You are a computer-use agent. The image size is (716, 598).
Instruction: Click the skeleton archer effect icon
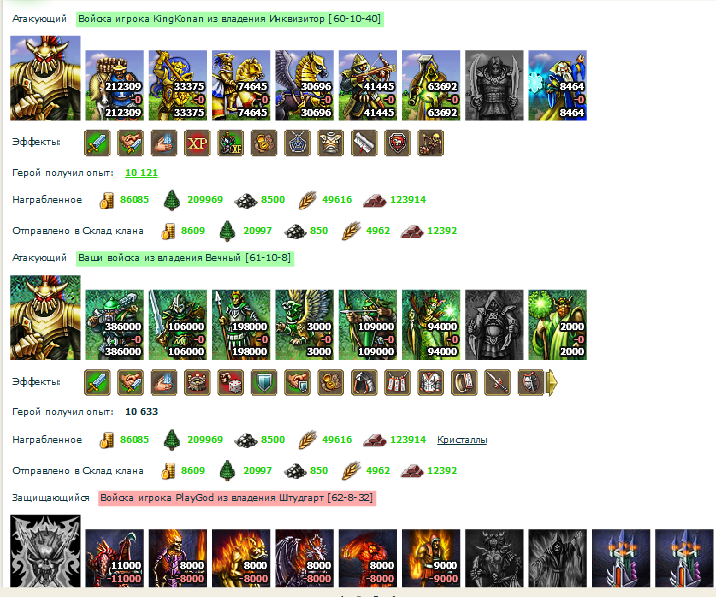coord(431,143)
